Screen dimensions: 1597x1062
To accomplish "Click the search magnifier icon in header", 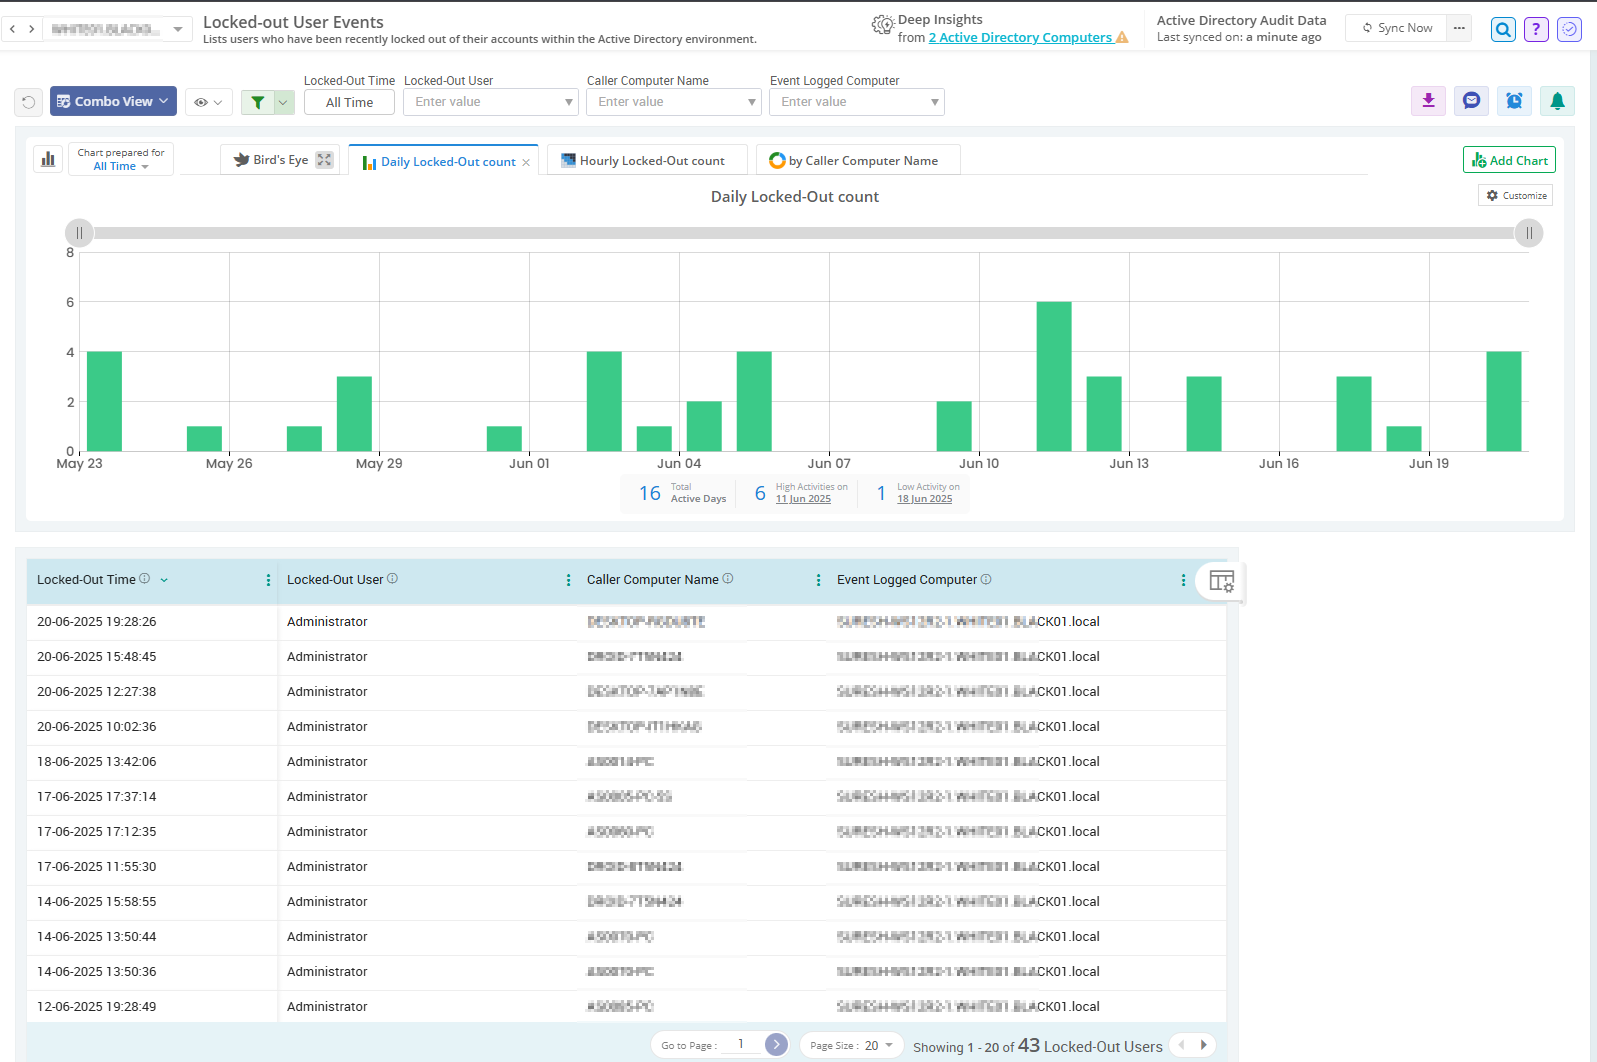I will click(1502, 29).
